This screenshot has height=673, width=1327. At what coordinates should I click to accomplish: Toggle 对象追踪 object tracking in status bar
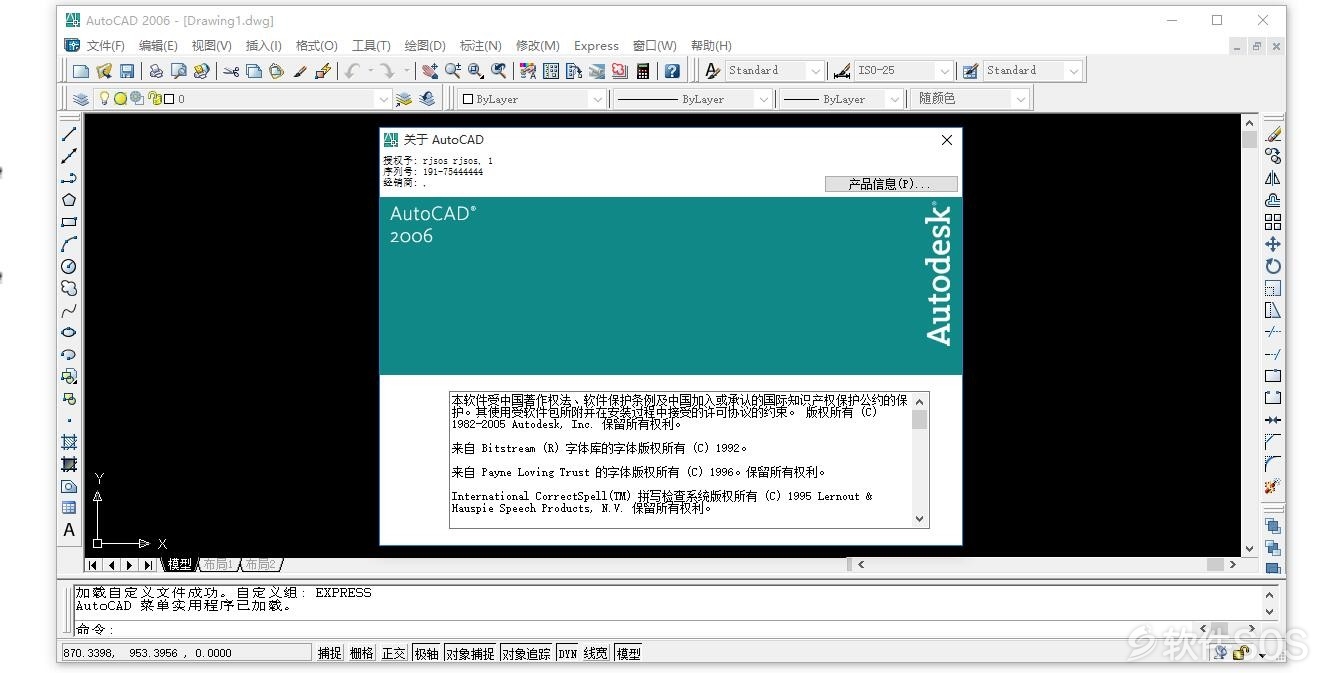coord(526,653)
